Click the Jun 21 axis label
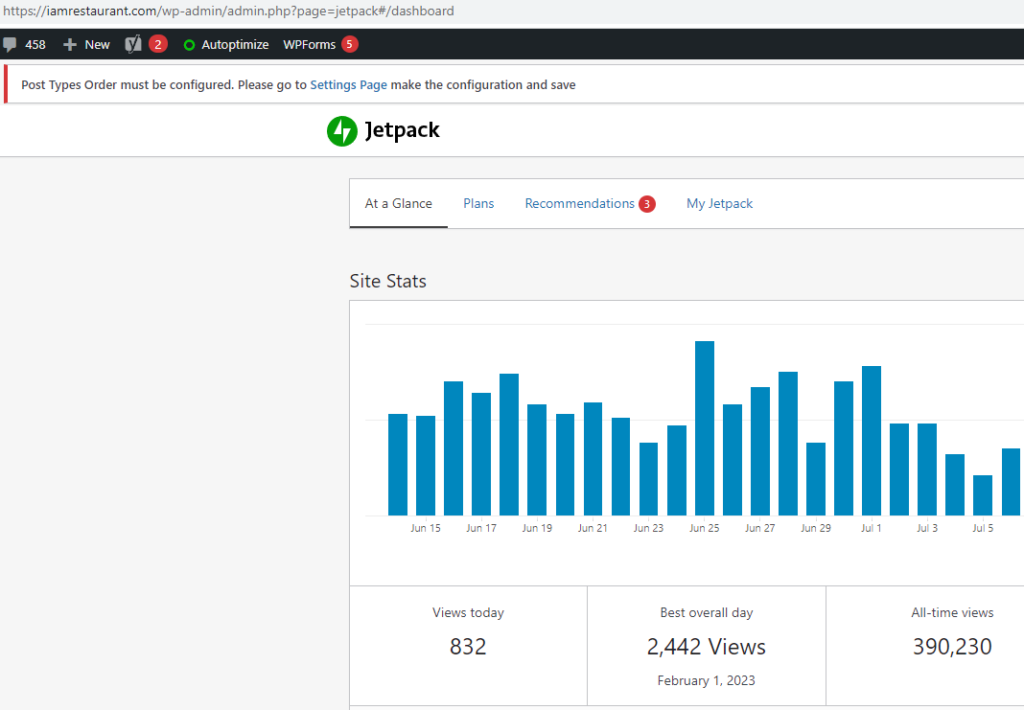Screen dimensions: 1024x710 click(x=592, y=528)
